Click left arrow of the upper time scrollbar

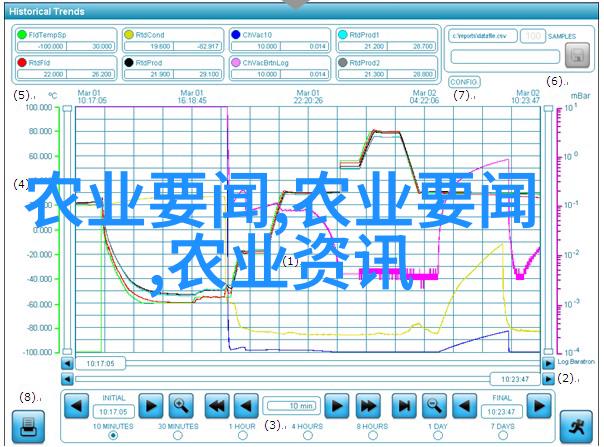(67, 363)
